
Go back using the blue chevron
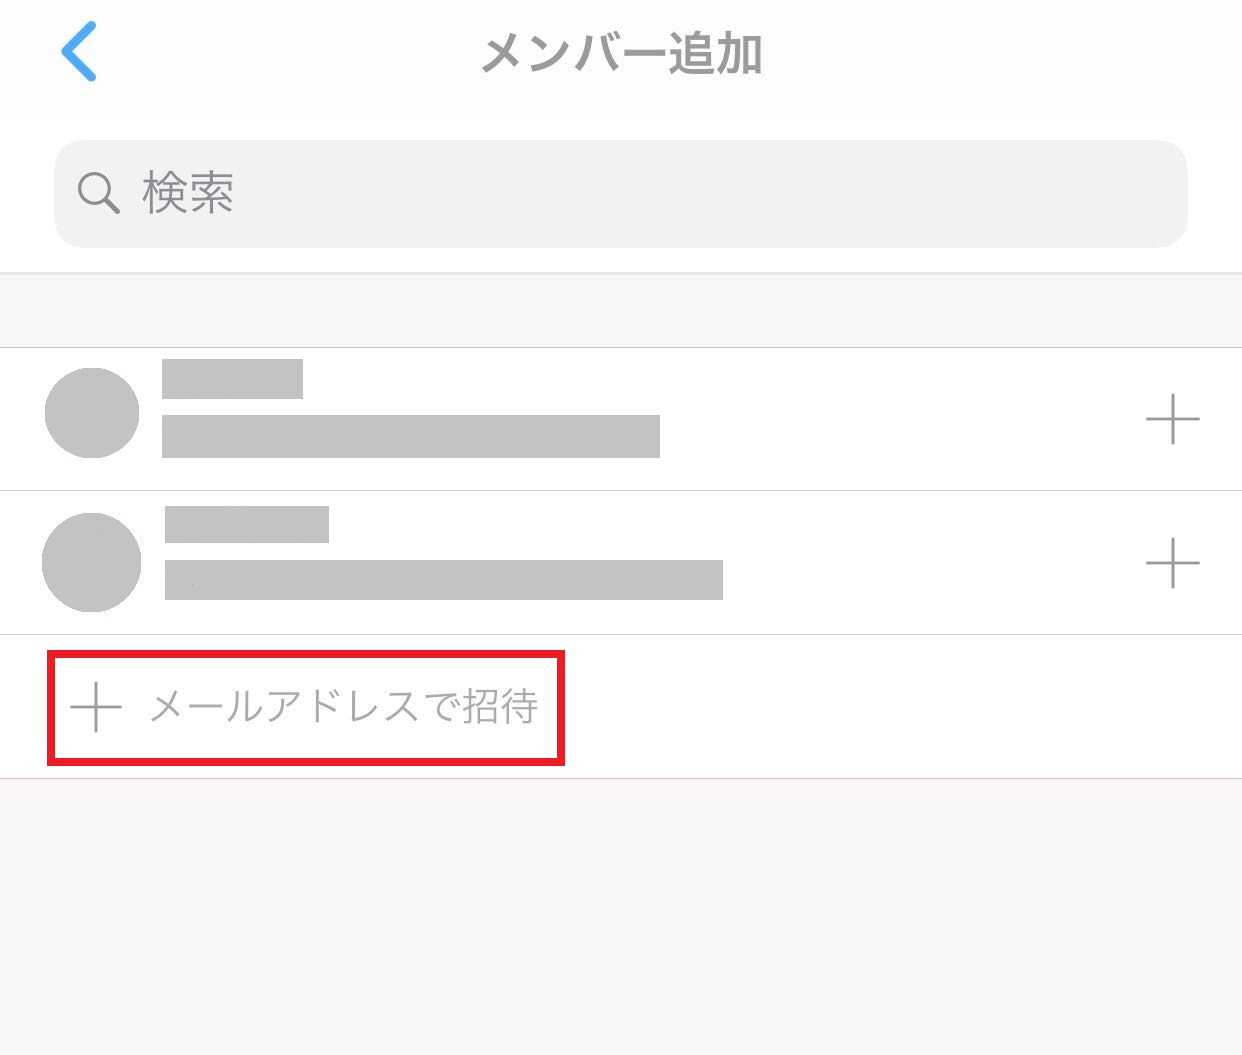[x=79, y=51]
